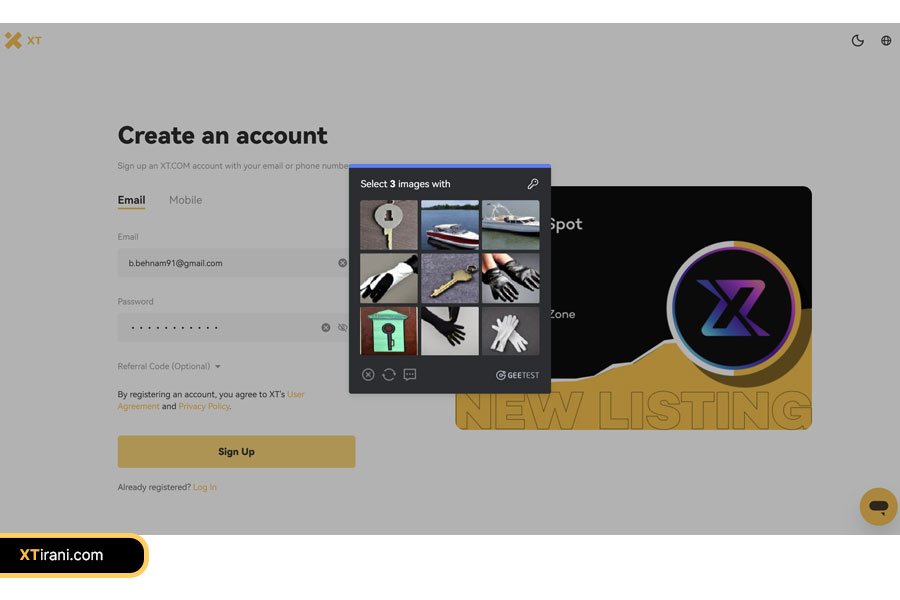The width and height of the screenshot is (900, 600).
Task: Open the live chat support bubble
Action: pos(878,506)
